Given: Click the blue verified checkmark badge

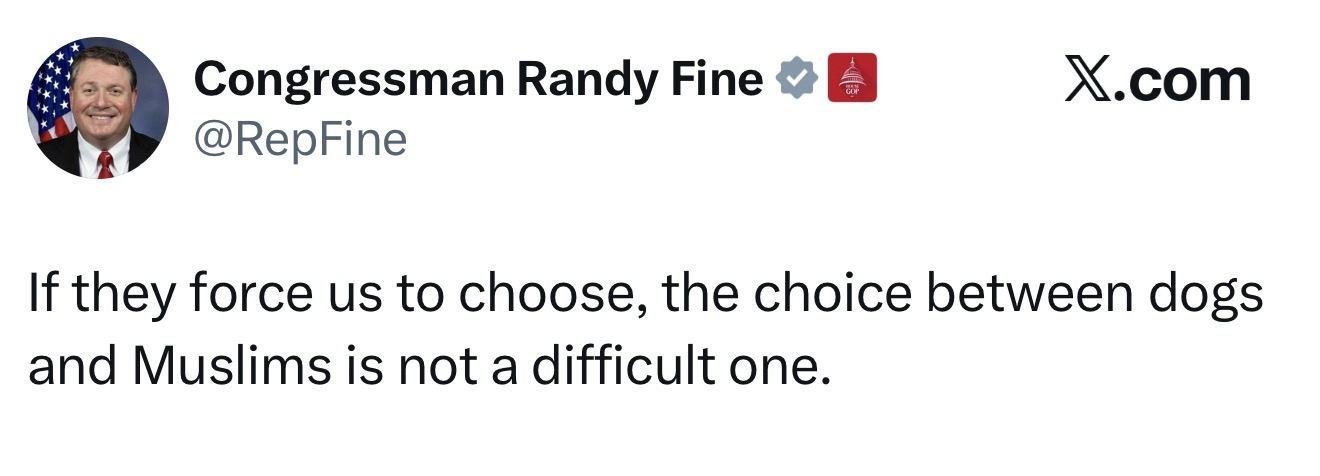Looking at the screenshot, I should coord(798,79).
